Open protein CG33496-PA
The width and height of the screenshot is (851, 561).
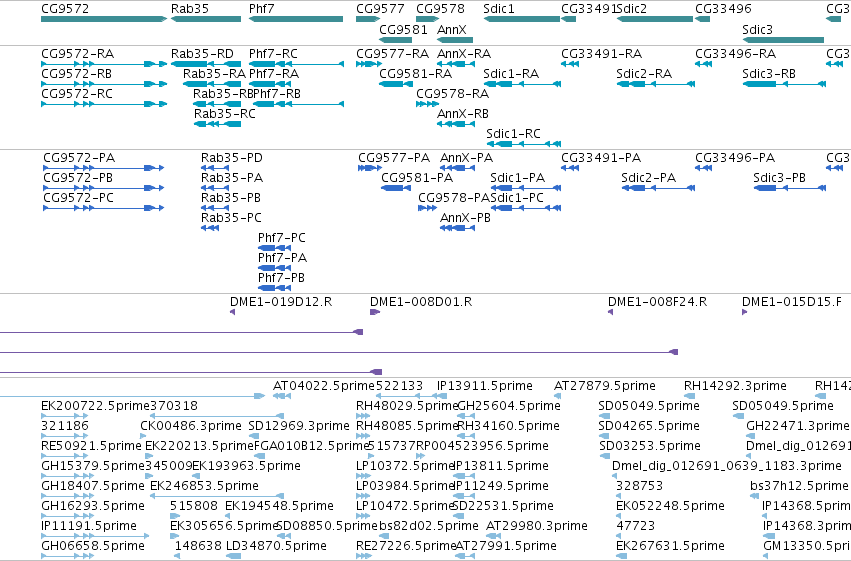tap(735, 158)
